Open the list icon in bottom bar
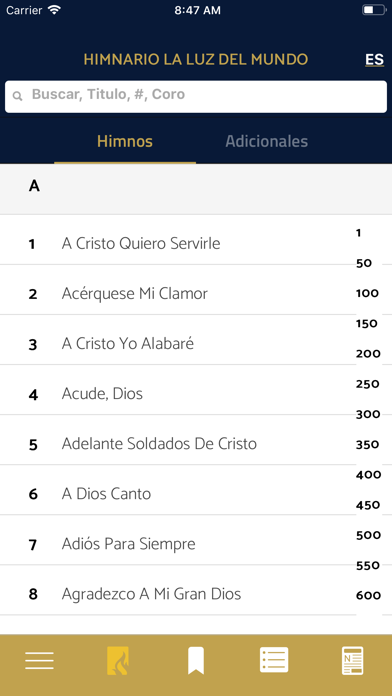Screen dimensions: 392x696 [274, 660]
